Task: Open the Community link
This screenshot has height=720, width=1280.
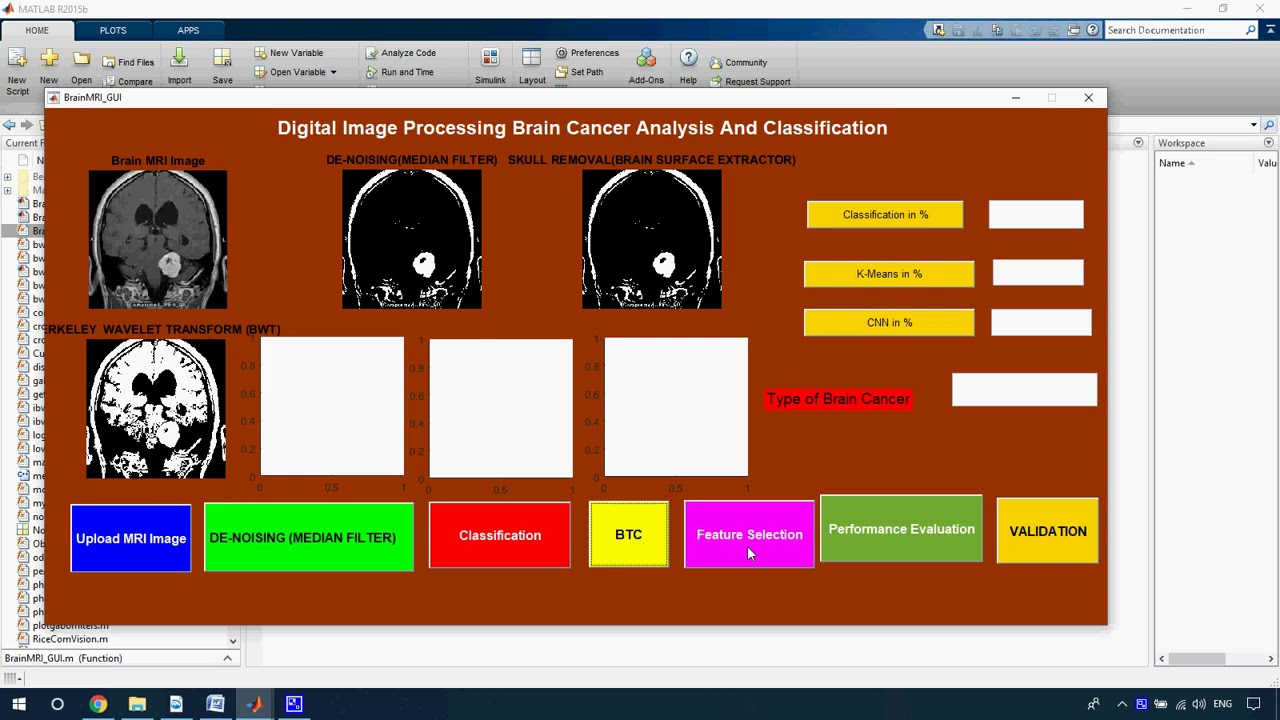Action: 738,63
